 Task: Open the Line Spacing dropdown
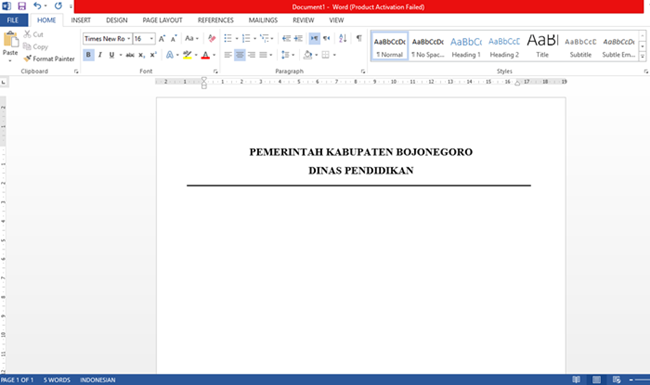(293, 55)
